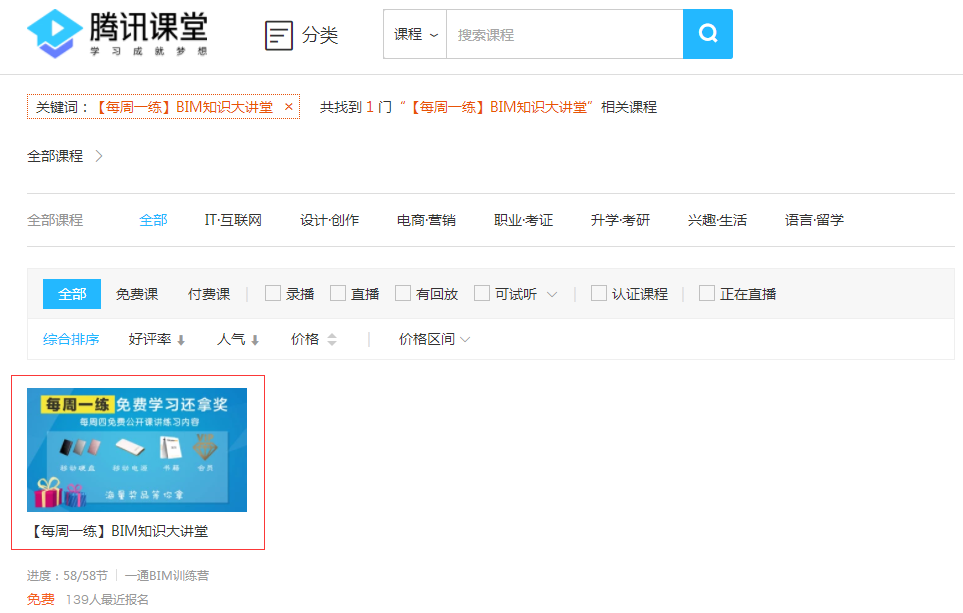This screenshot has height=613, width=963.
Task: Click the 分类 label text
Action: coord(320,35)
